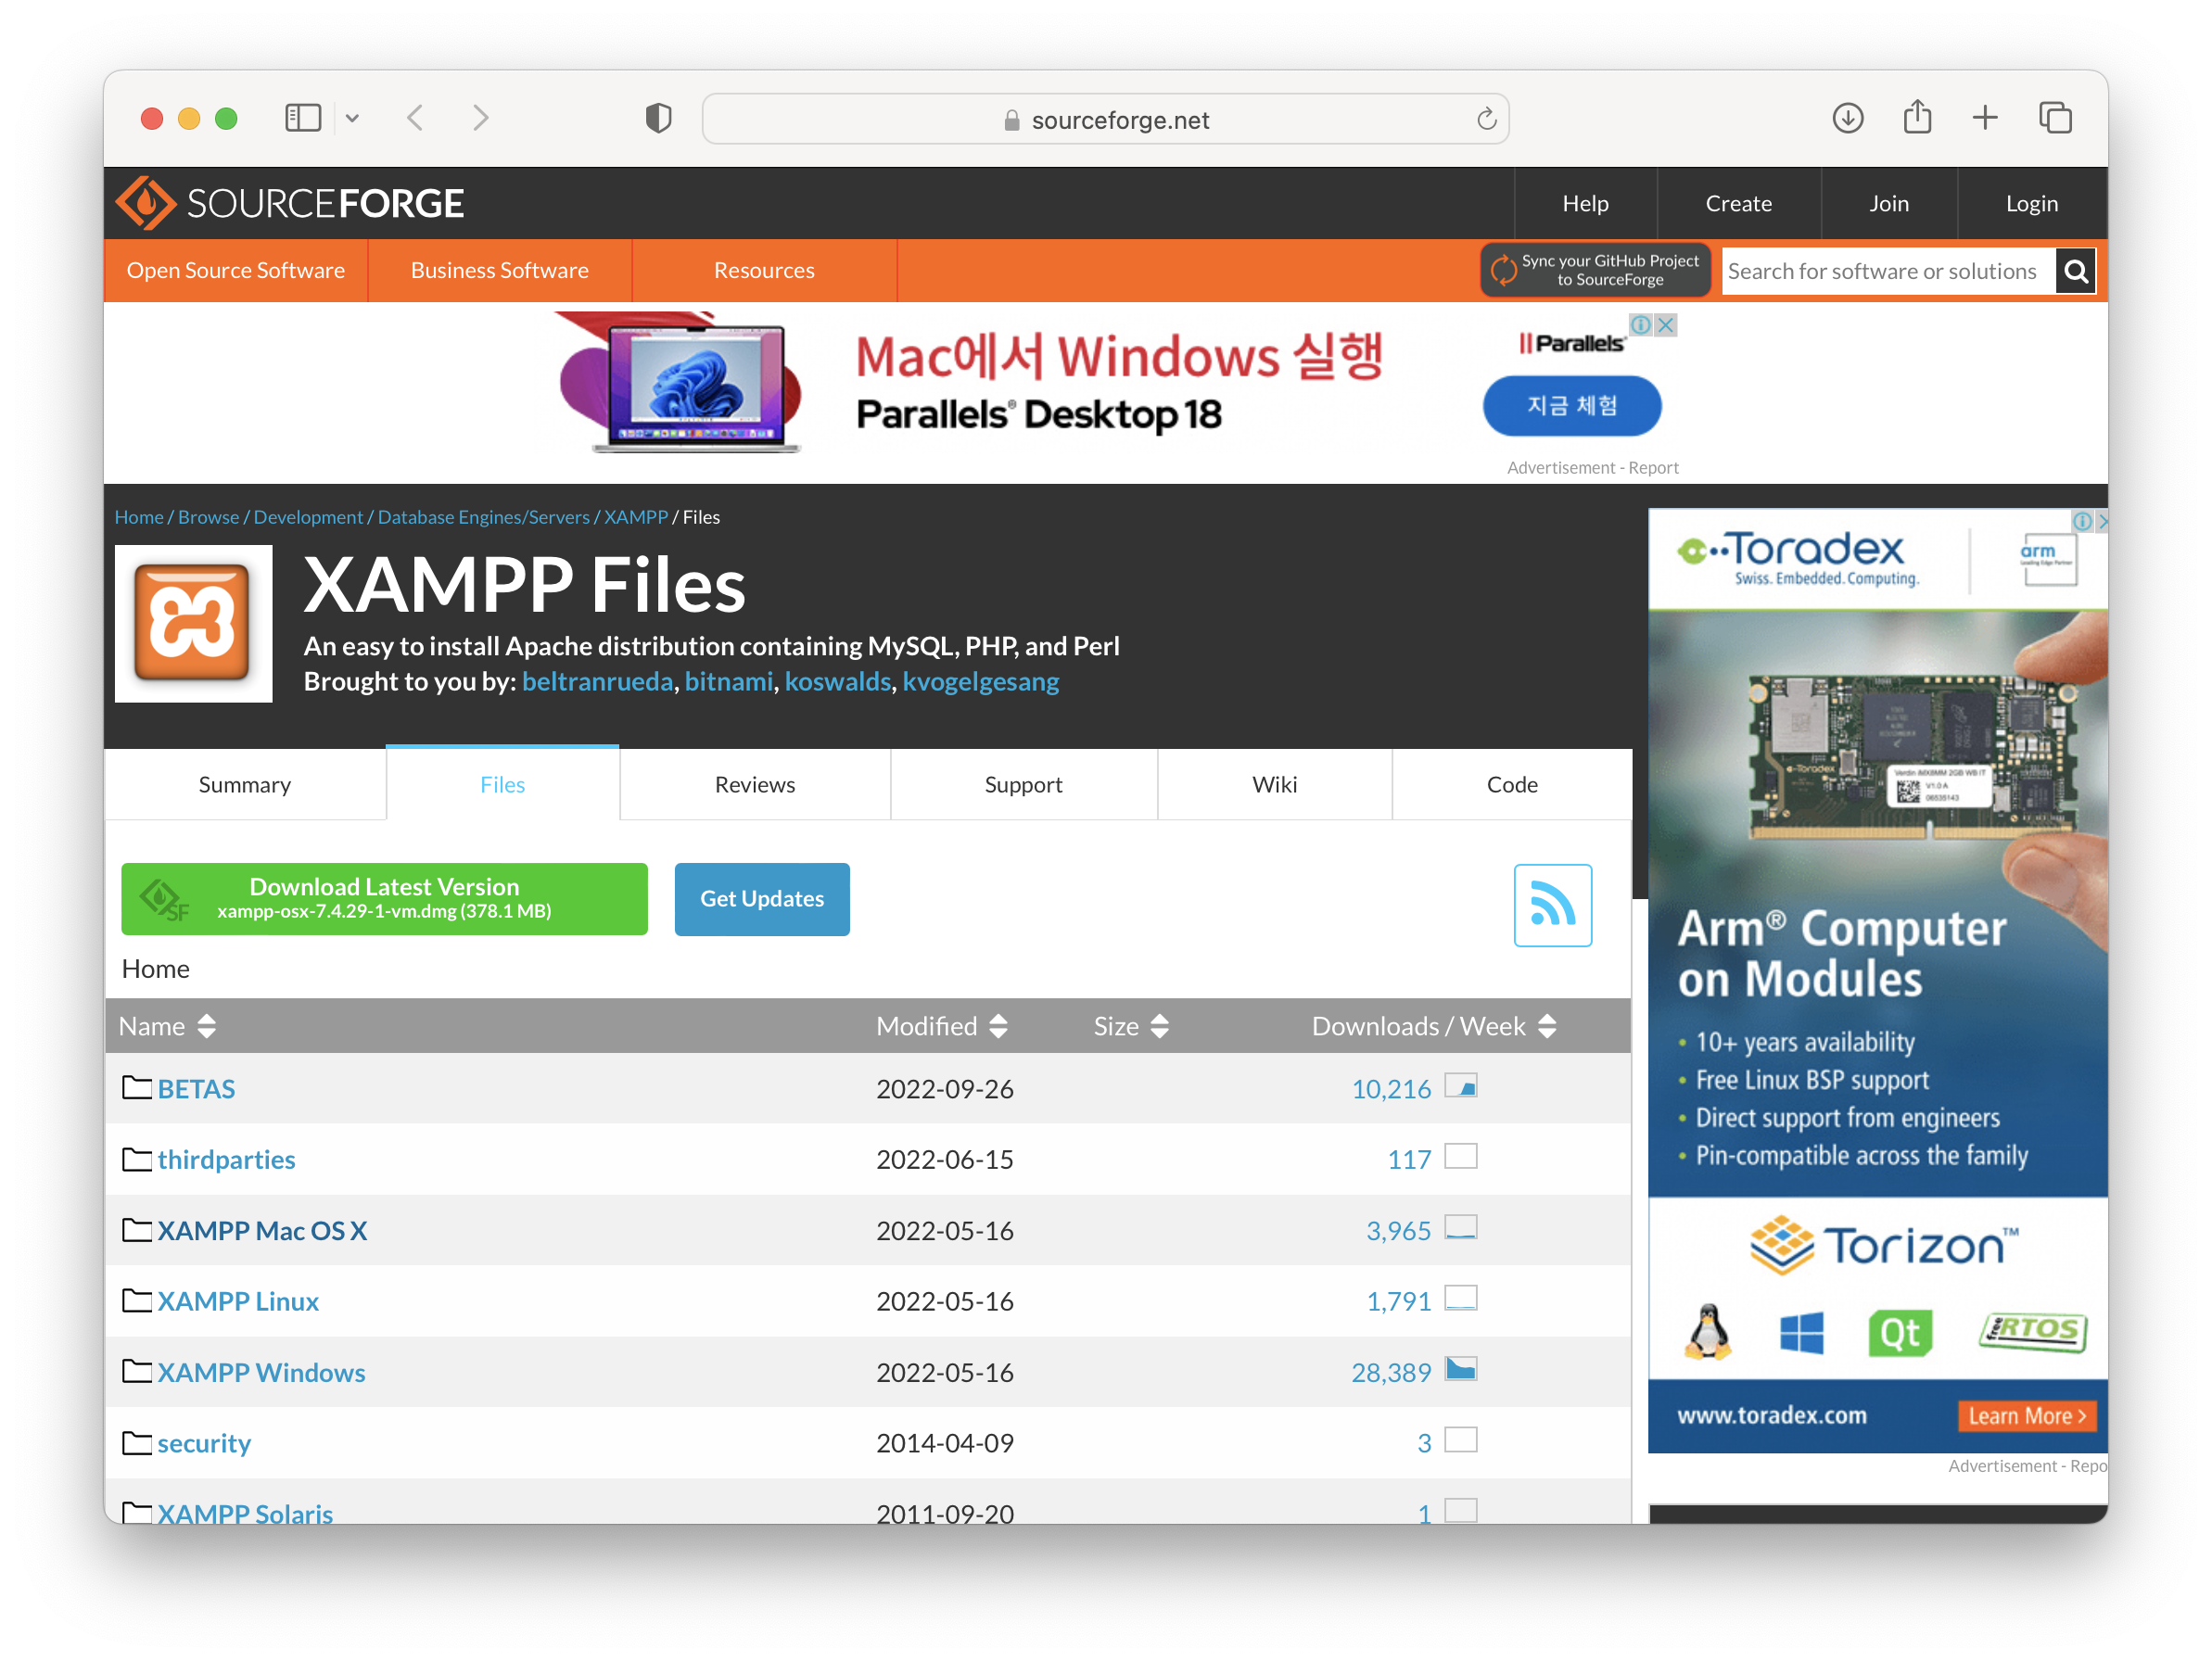Open the XAMPP Linux folder
Viewport: 2212px width, 1661px height.
point(238,1300)
